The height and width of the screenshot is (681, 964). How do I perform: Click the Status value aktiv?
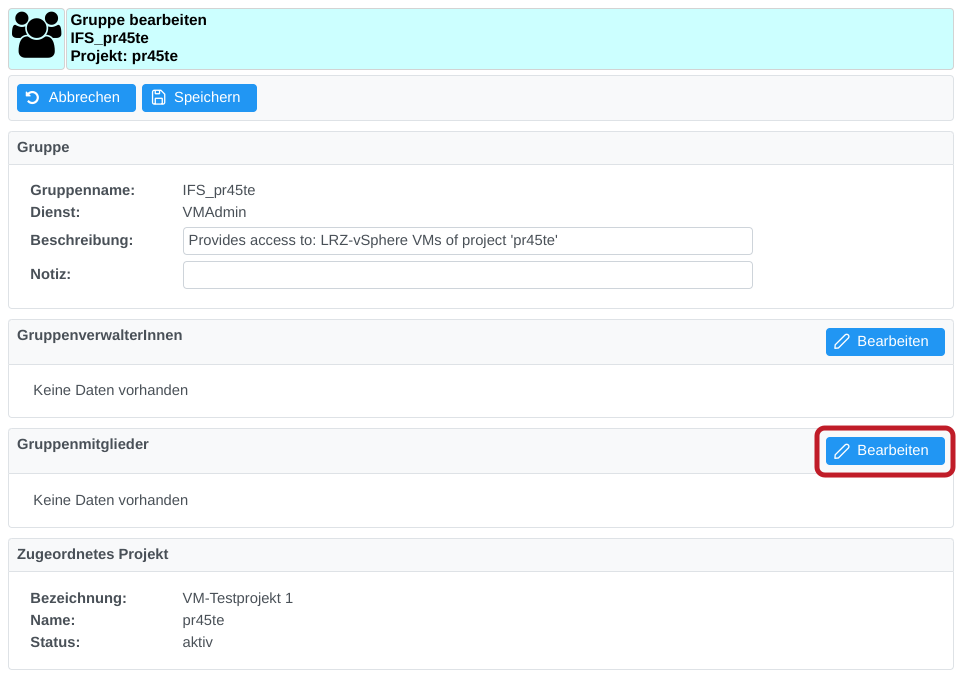[x=197, y=642]
